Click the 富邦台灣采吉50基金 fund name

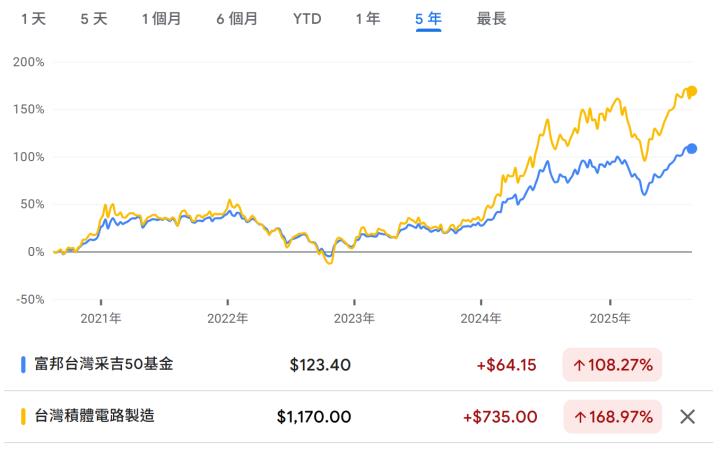[x=104, y=364]
